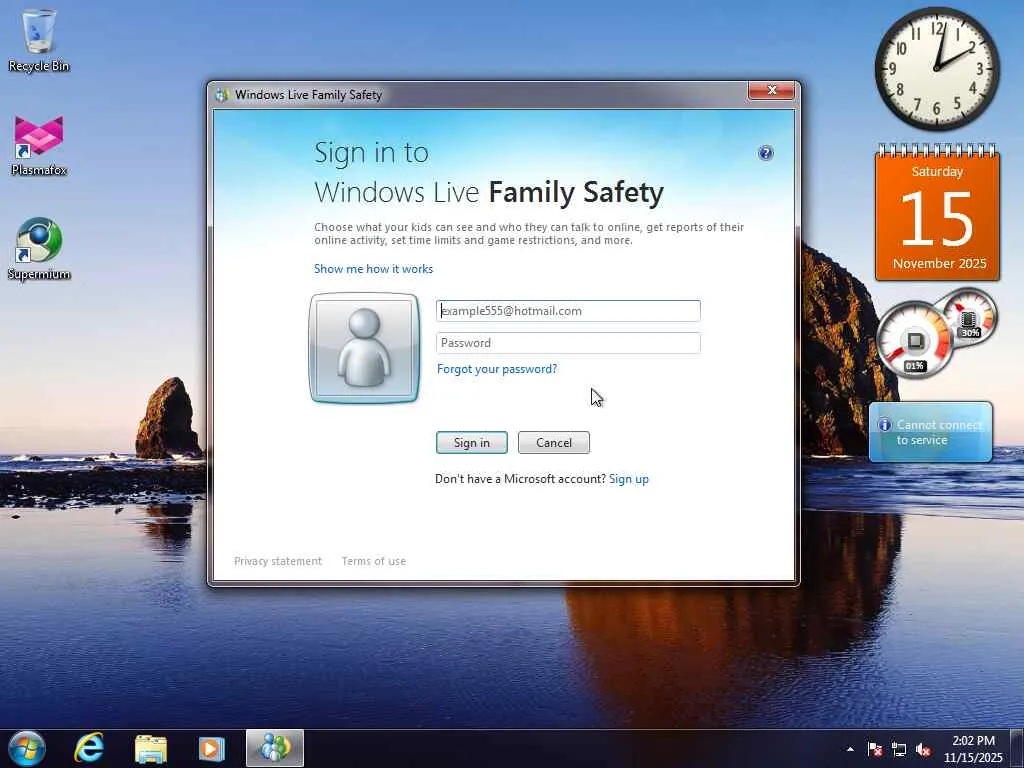Open the Windows Start menu orb
Image resolution: width=1024 pixels, height=768 pixels.
27,748
